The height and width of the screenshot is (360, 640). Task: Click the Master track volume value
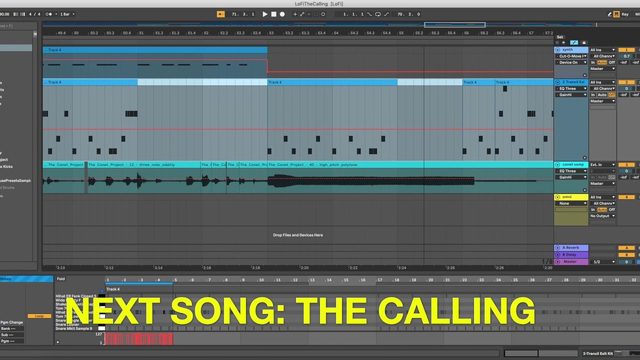[x=627, y=262]
